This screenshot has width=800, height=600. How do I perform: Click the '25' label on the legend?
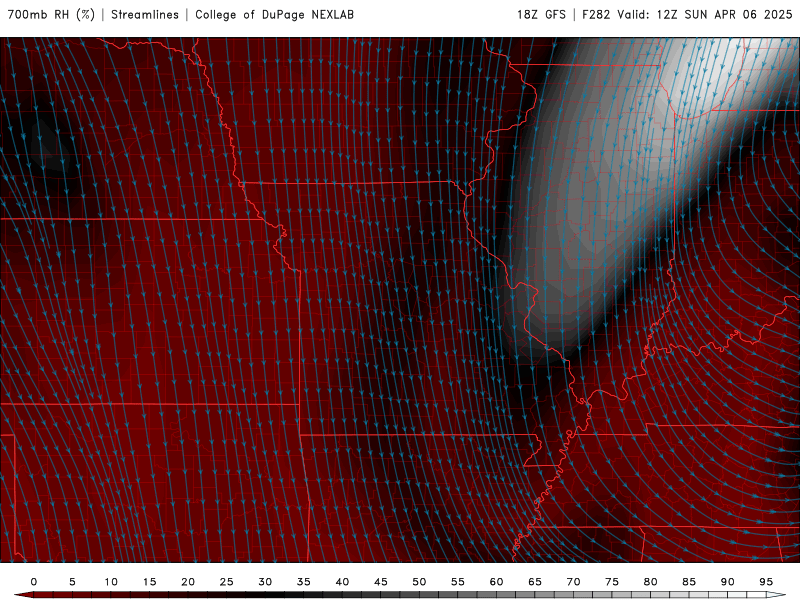pos(227,582)
